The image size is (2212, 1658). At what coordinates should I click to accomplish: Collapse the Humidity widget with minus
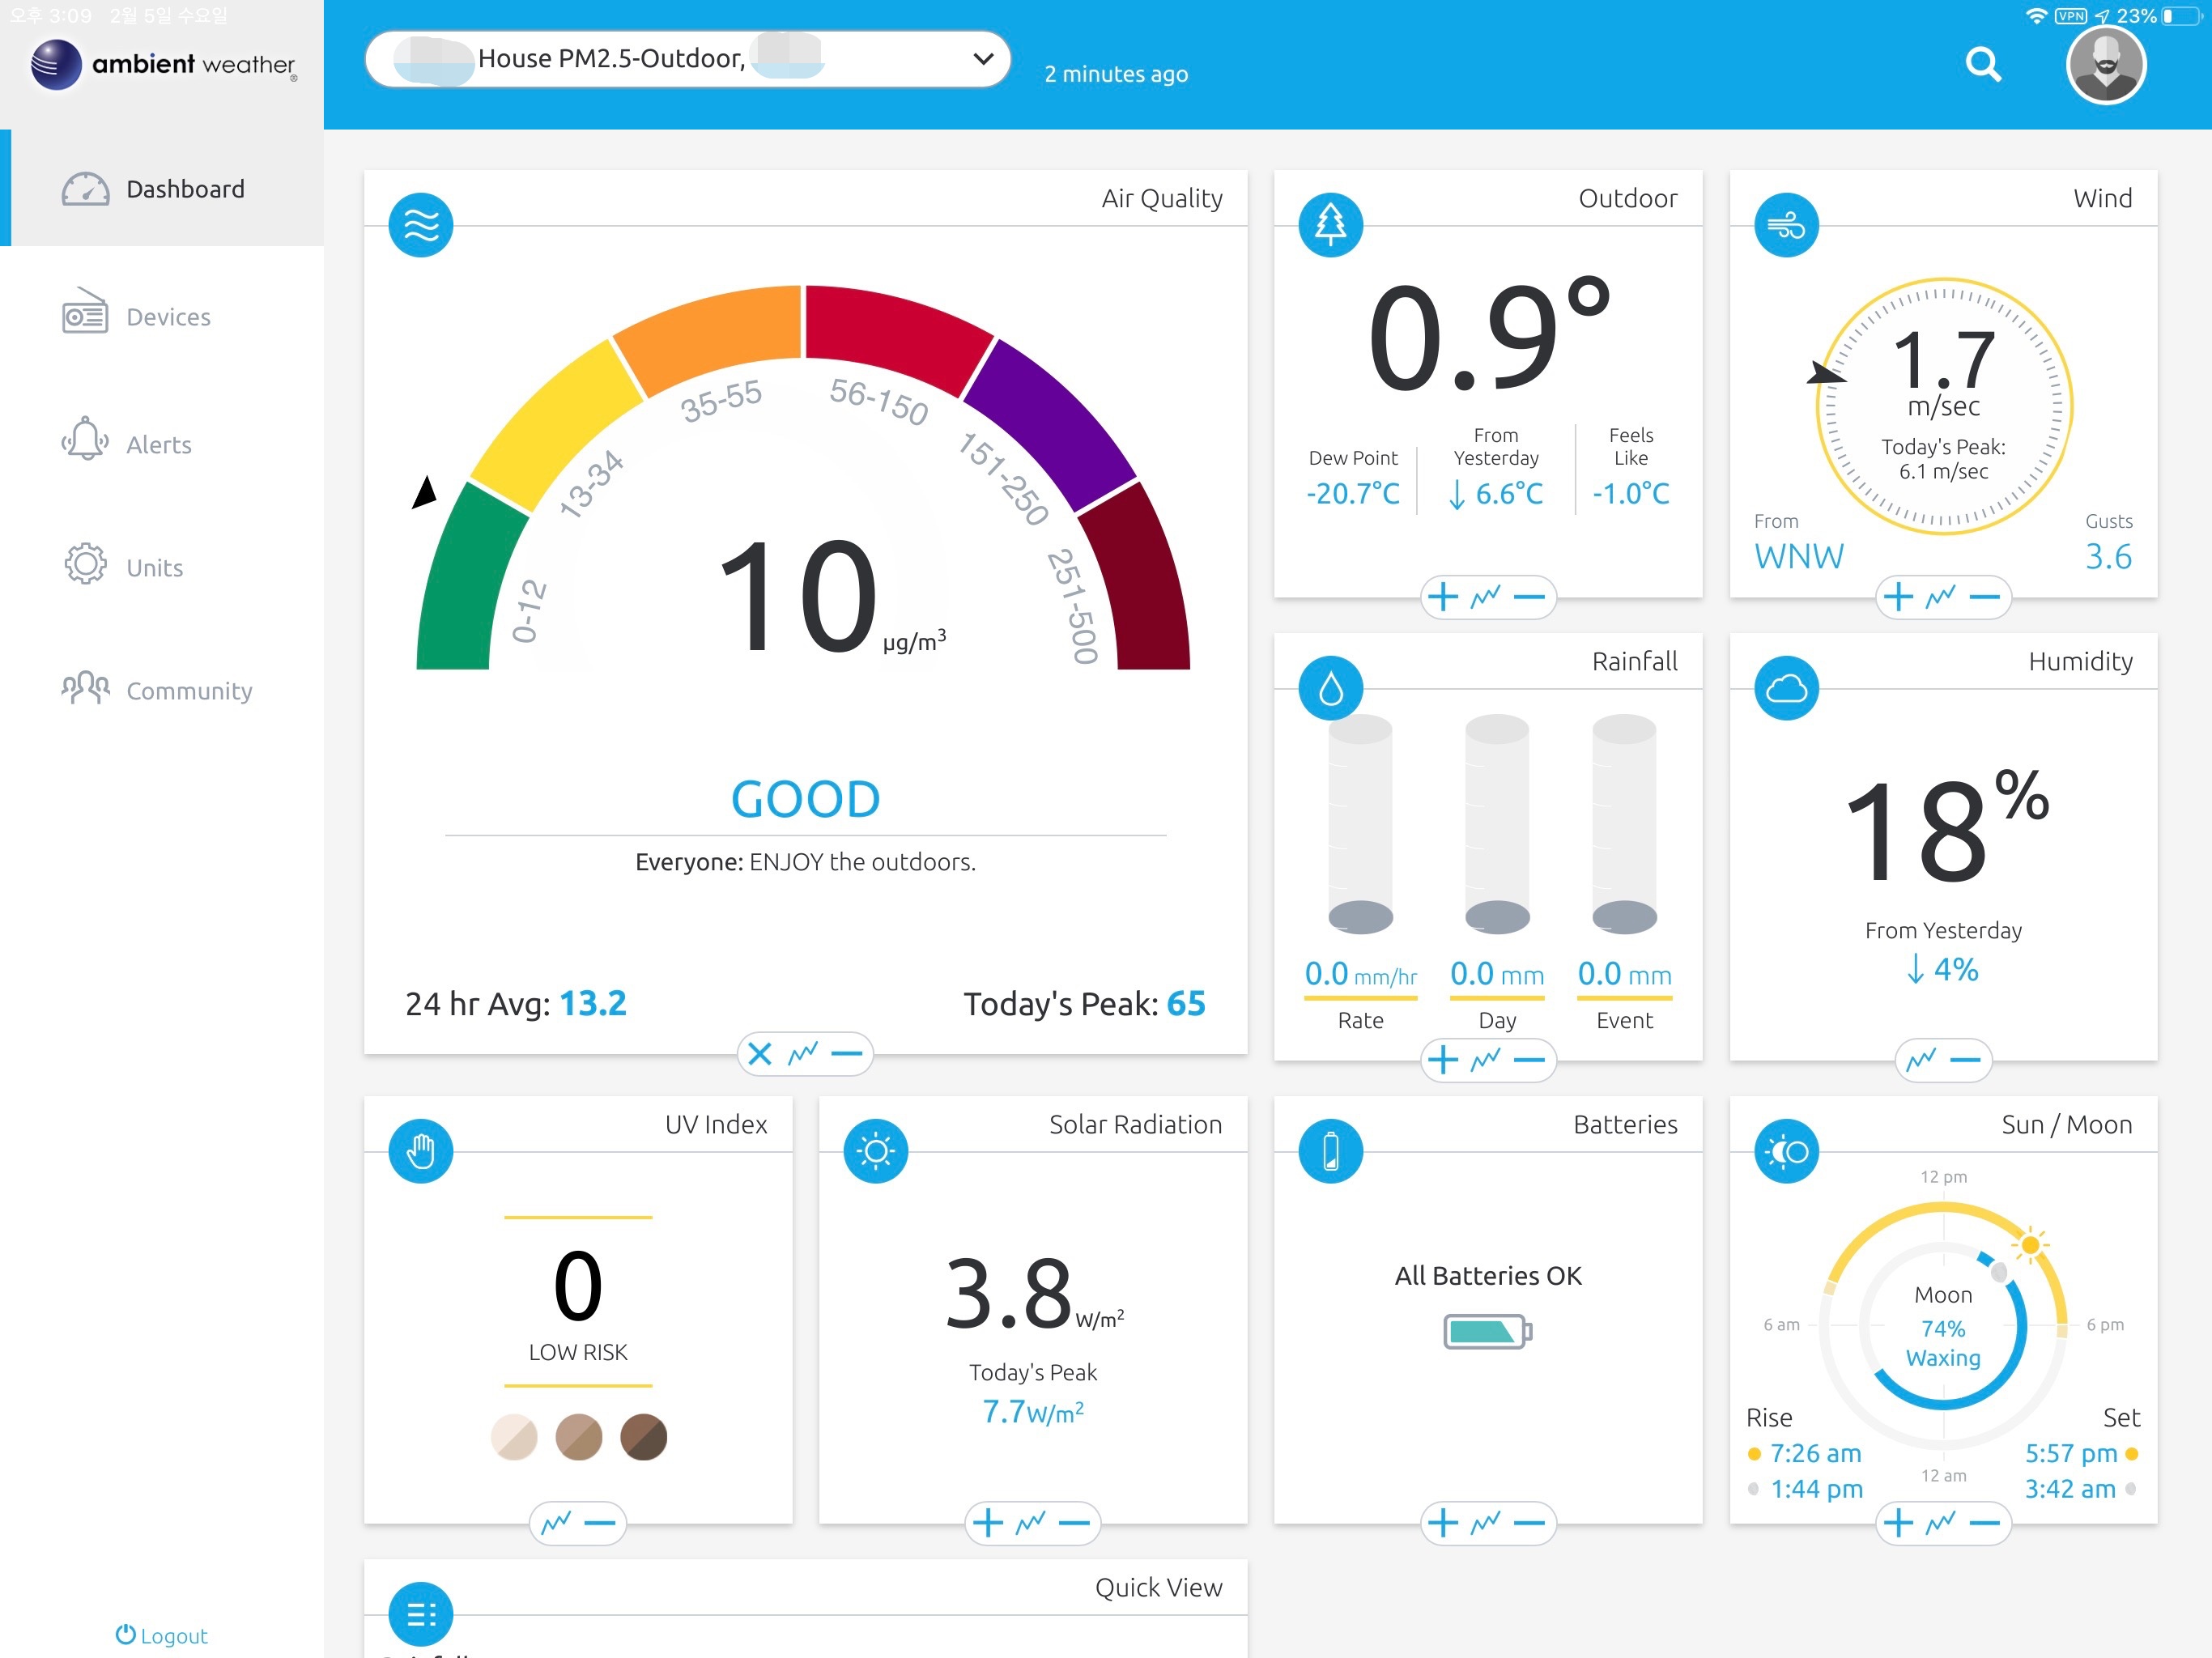coord(1965,1060)
